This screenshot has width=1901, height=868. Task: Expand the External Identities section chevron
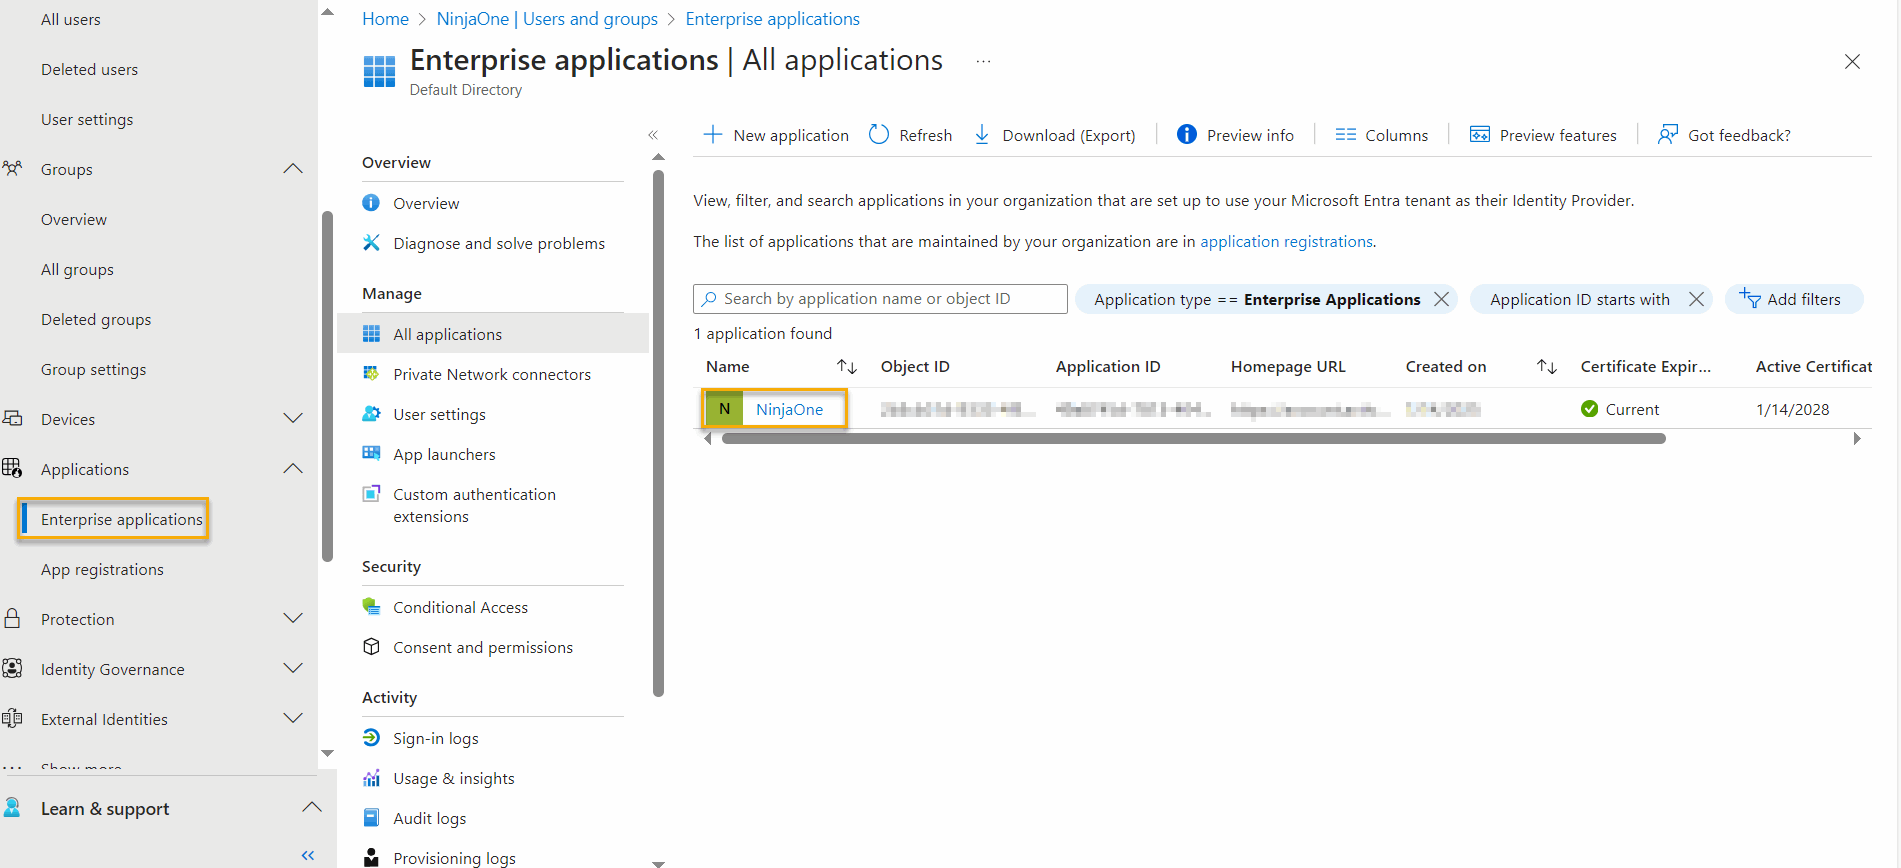click(x=292, y=719)
